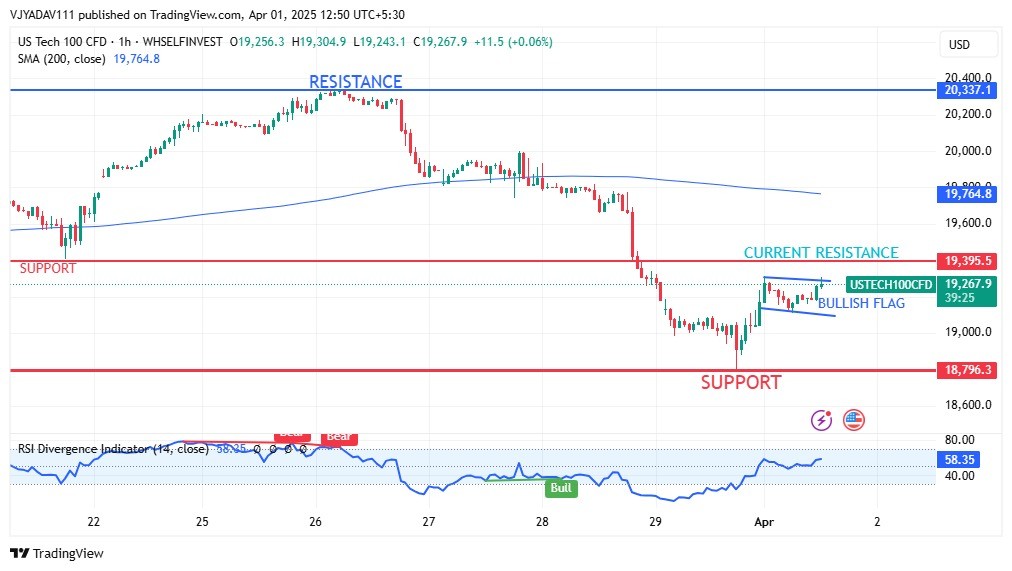
Task: Click the purple lightning bolt event icon
Action: tap(822, 420)
